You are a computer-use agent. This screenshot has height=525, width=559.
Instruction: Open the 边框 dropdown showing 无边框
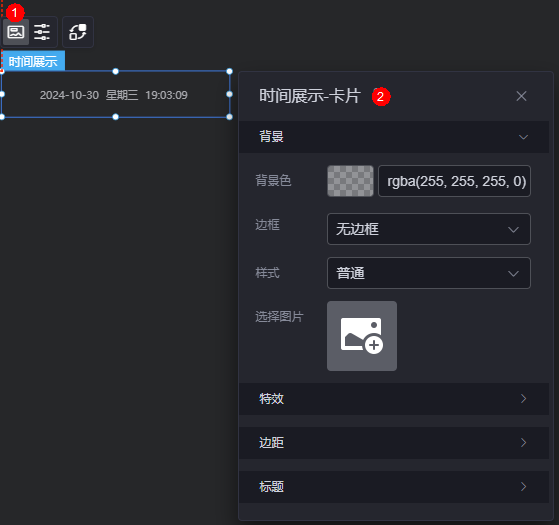click(x=429, y=229)
